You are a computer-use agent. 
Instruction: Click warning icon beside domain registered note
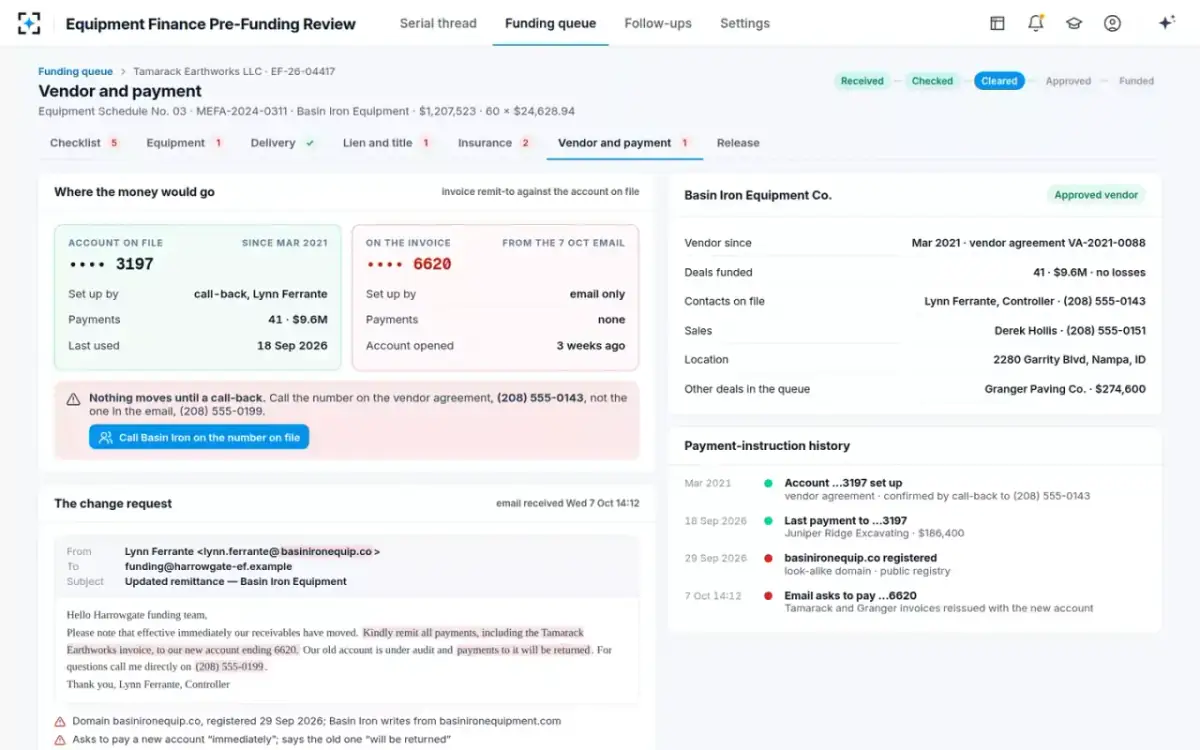pyautogui.click(x=59, y=721)
